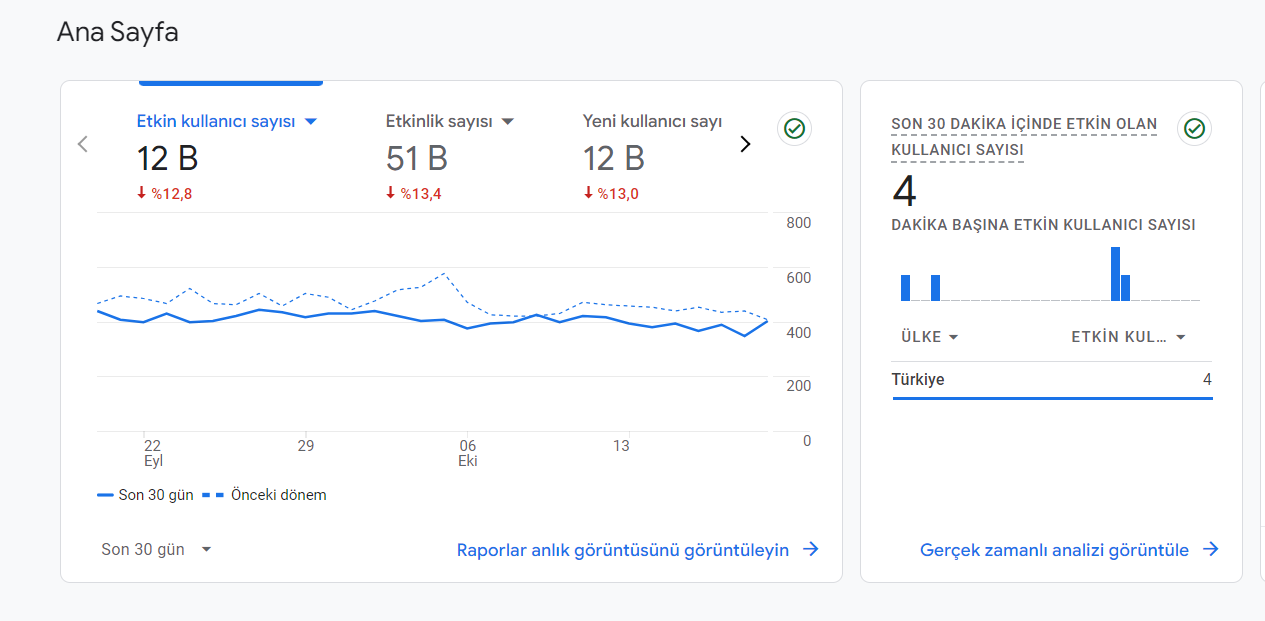This screenshot has height=621, width=1265.
Task: Go to previous metrics with left chevron
Action: [x=83, y=144]
